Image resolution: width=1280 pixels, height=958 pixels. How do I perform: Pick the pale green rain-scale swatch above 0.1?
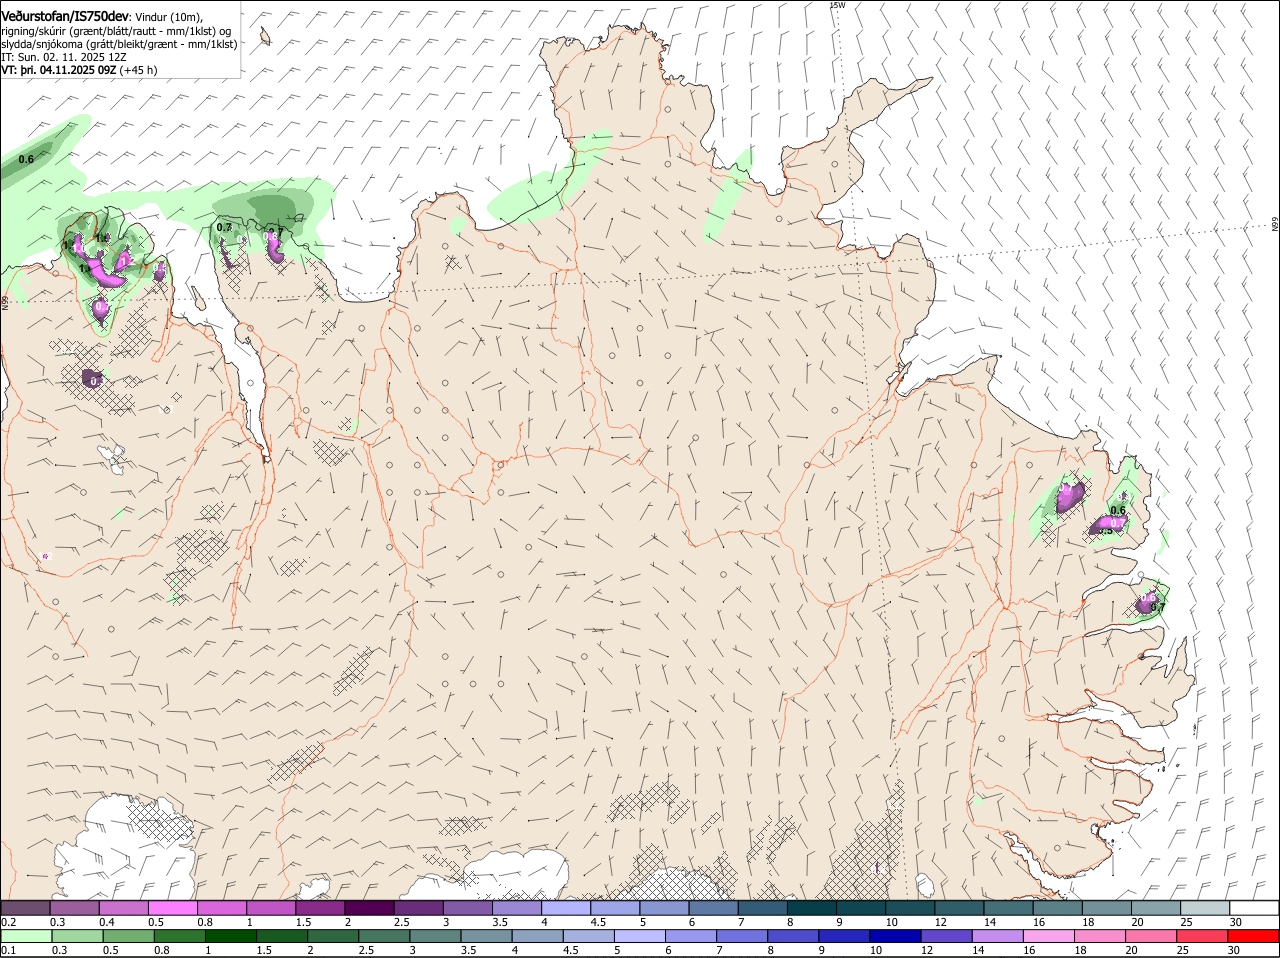coord(26,936)
